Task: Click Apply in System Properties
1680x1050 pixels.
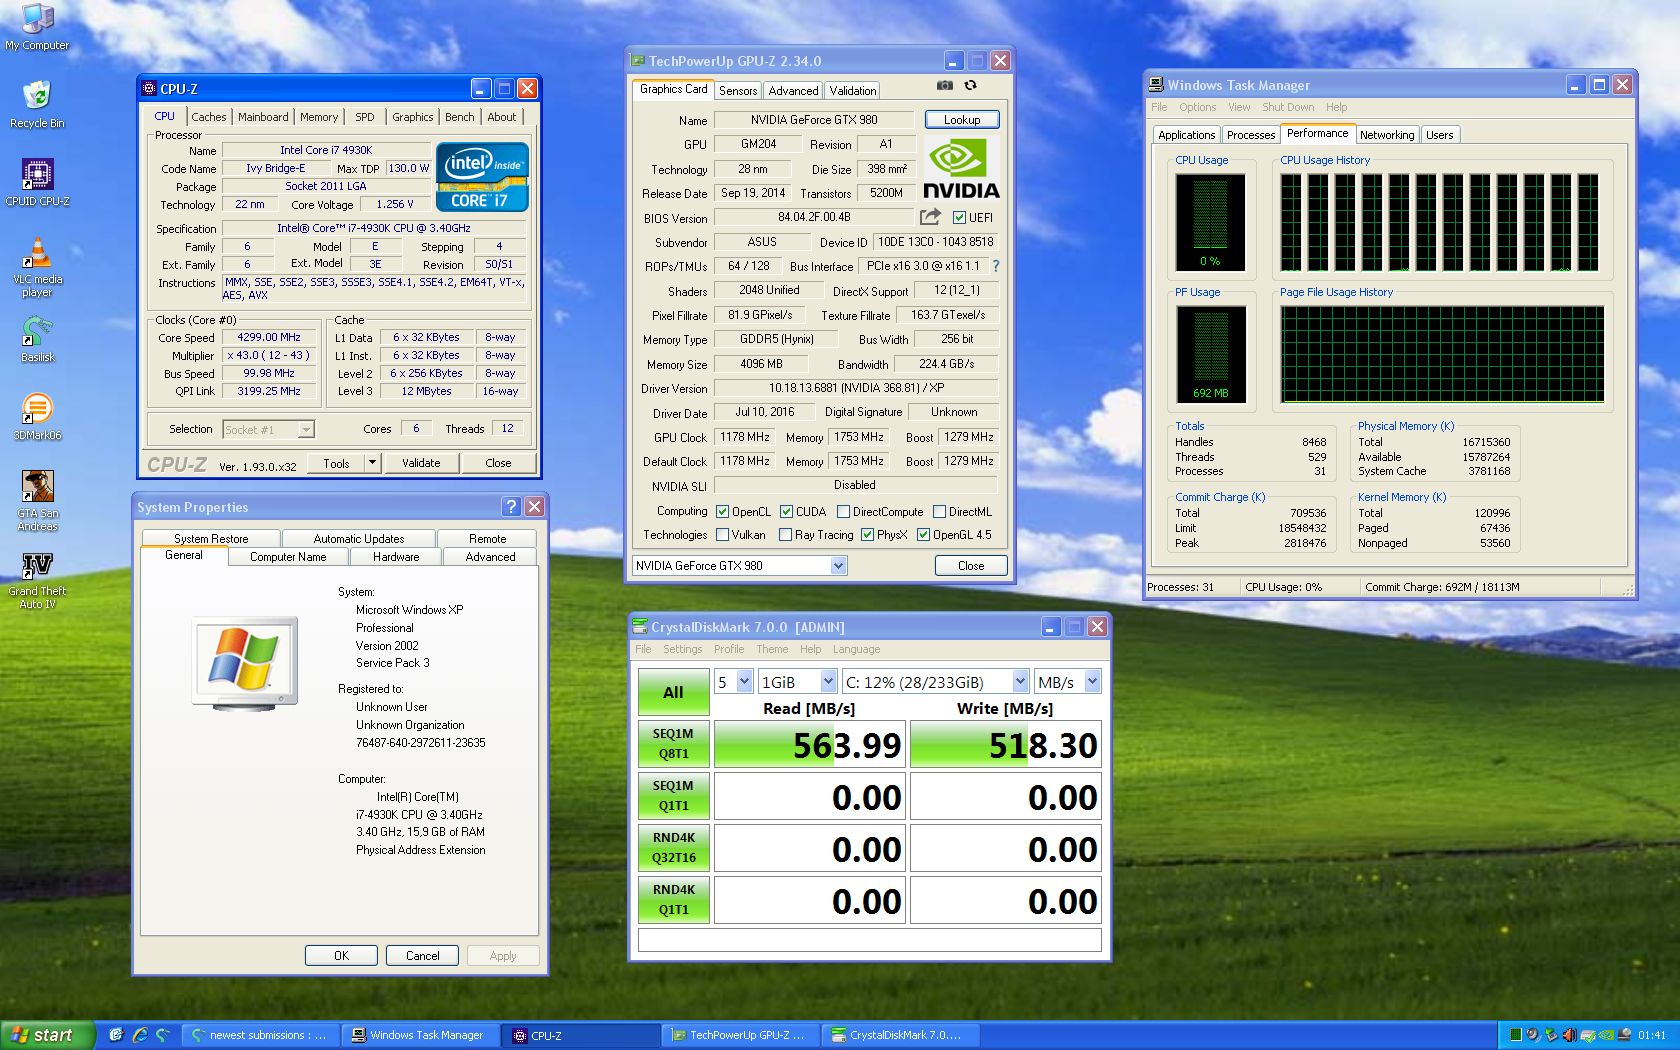Action: coord(502,955)
